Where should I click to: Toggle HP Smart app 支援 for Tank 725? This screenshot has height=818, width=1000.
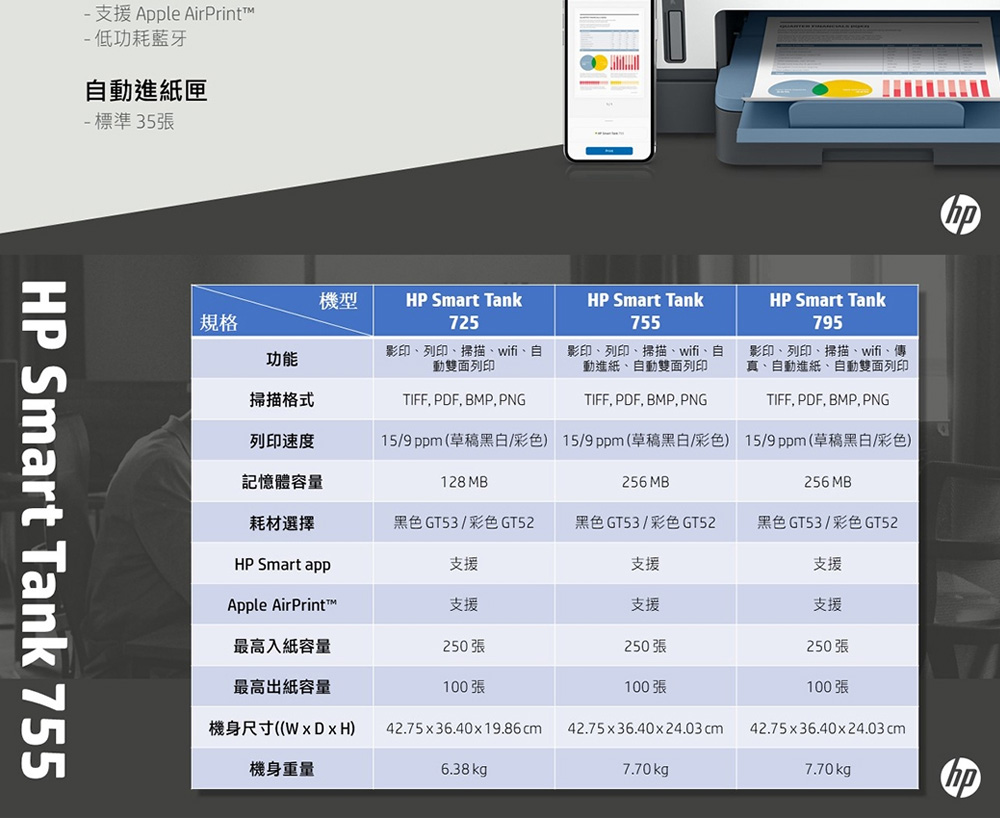(463, 563)
